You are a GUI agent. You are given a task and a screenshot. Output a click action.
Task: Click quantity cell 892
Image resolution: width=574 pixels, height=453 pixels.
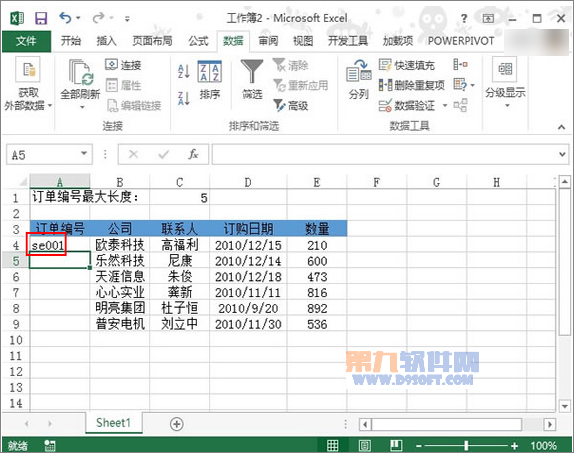pyautogui.click(x=317, y=308)
